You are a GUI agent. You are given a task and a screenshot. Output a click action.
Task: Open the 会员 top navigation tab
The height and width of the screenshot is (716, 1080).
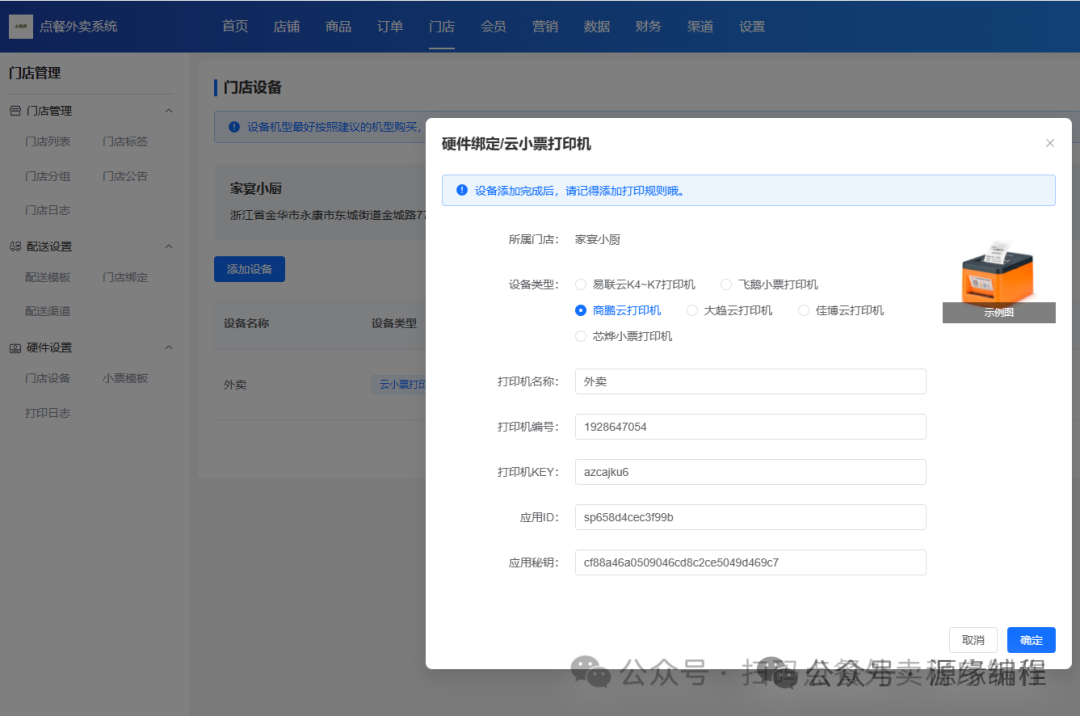(x=493, y=26)
